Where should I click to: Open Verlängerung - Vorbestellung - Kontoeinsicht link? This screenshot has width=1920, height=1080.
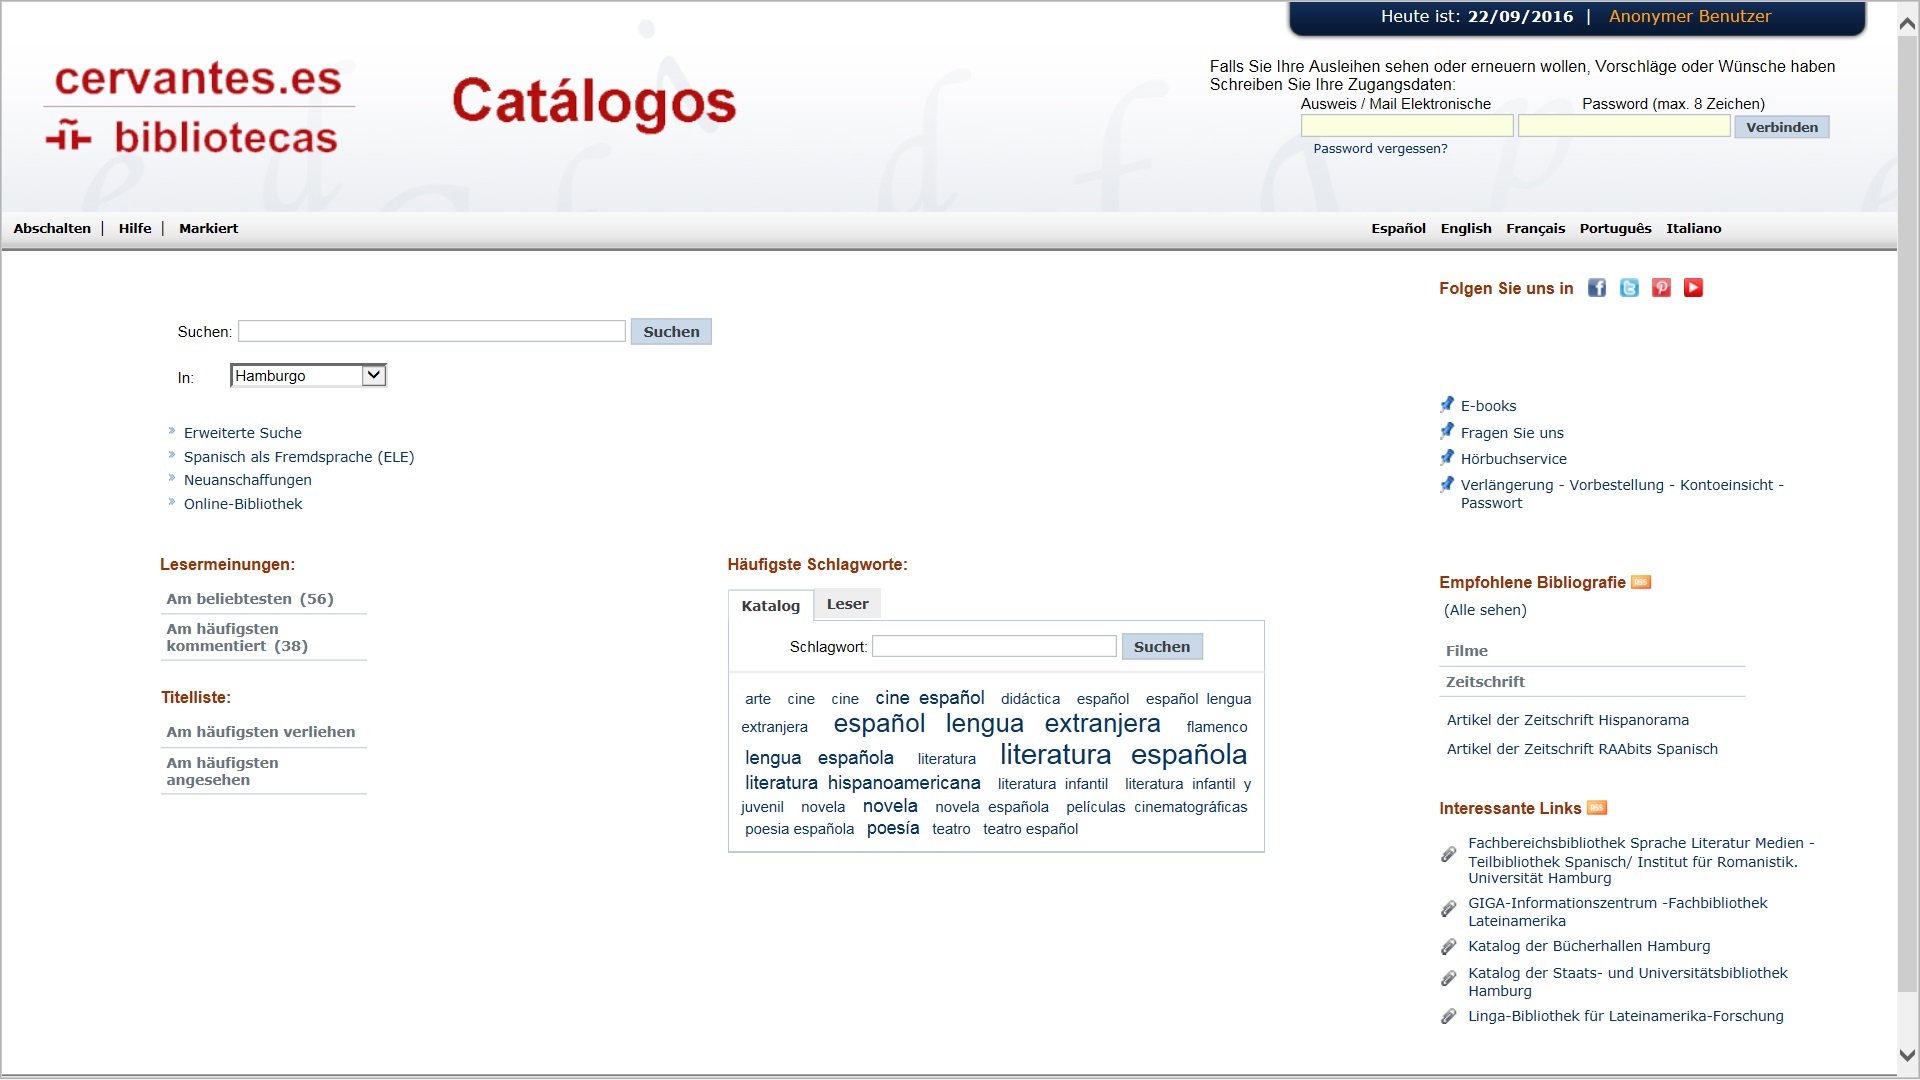[1621, 494]
